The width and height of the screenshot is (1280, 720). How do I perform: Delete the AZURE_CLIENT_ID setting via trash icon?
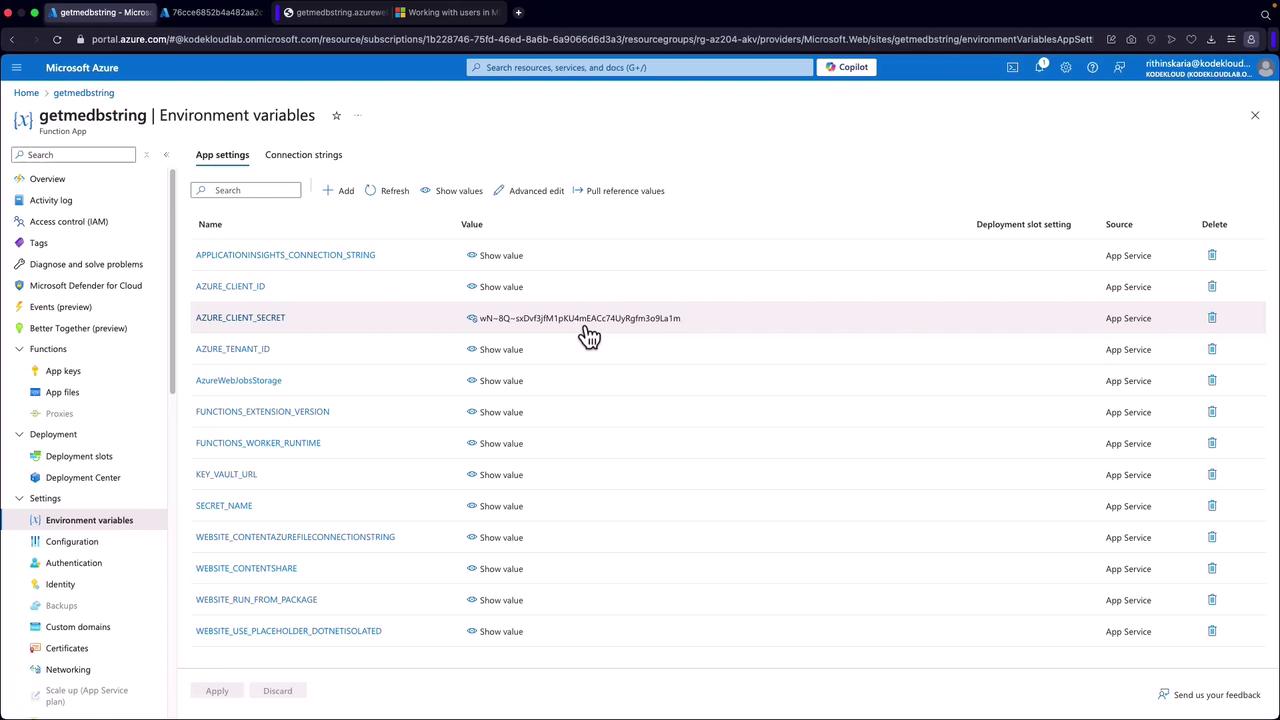pos(1211,287)
